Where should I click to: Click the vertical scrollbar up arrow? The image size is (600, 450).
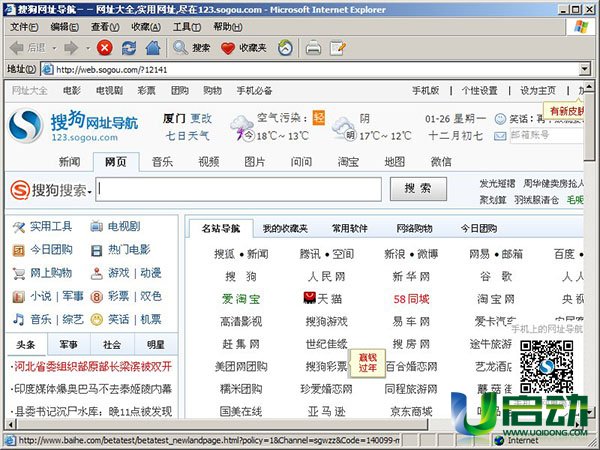point(589,86)
